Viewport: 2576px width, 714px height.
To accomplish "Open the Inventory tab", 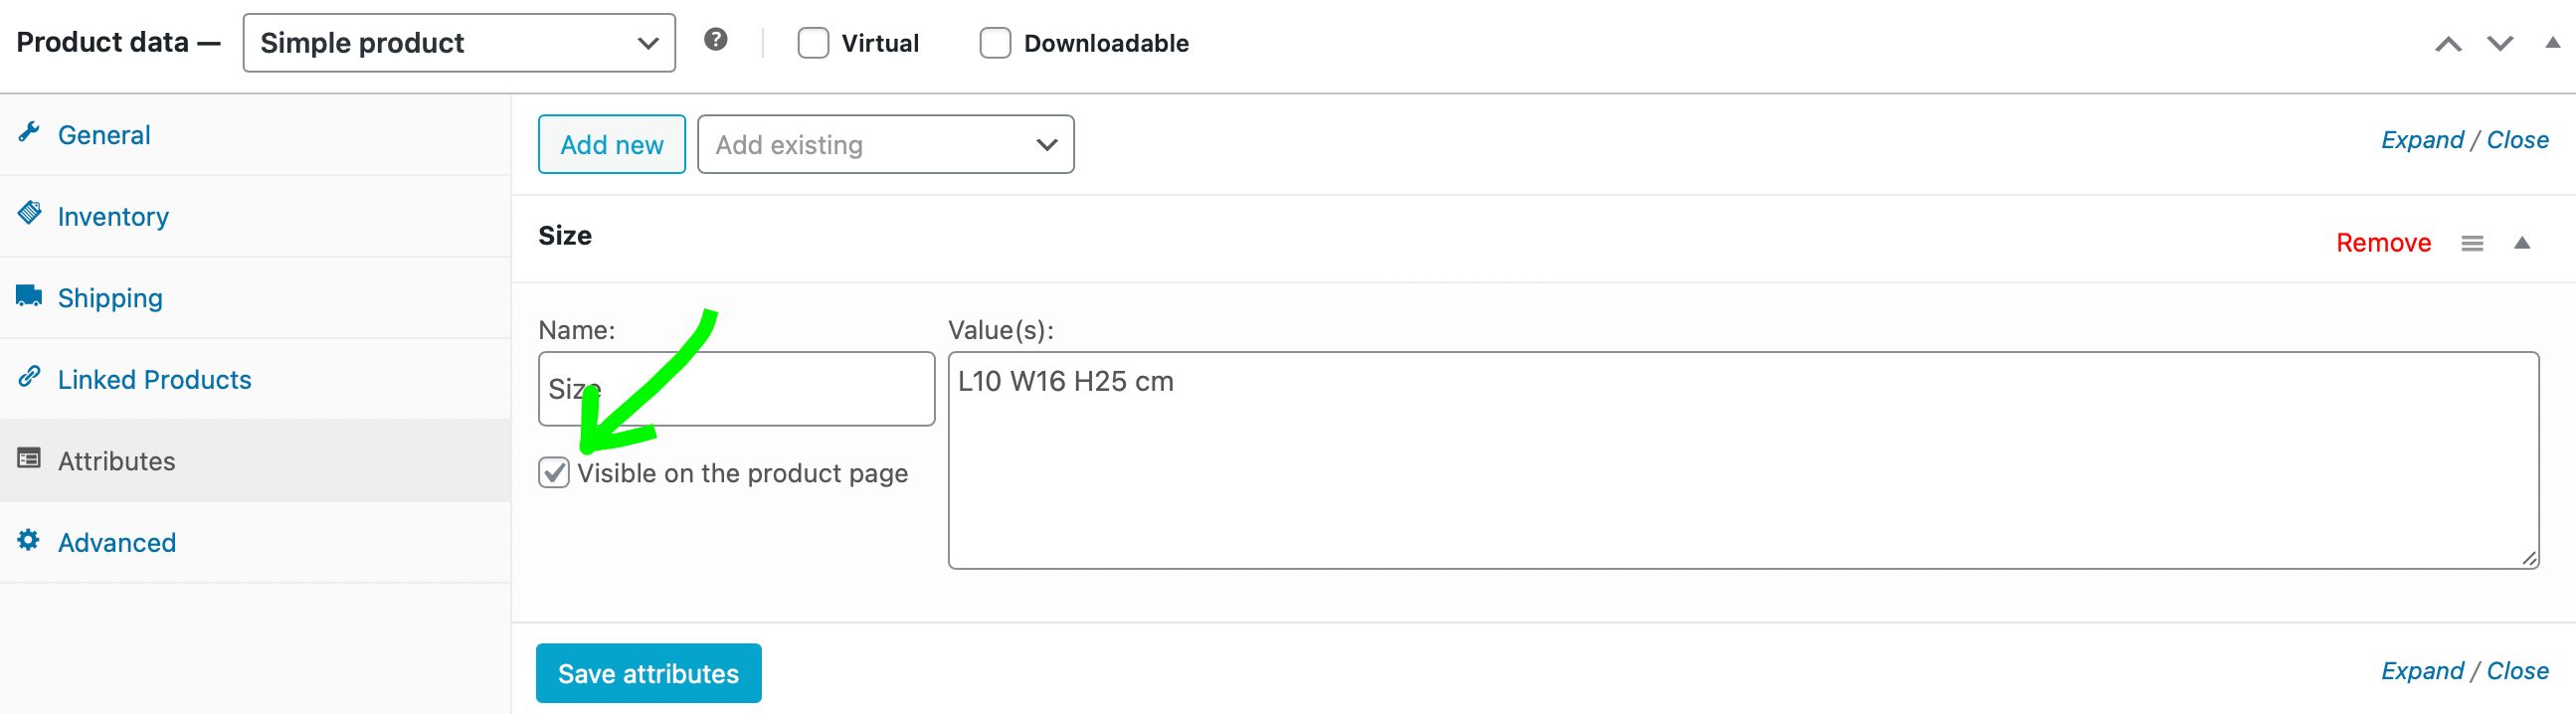I will pyautogui.click(x=113, y=217).
